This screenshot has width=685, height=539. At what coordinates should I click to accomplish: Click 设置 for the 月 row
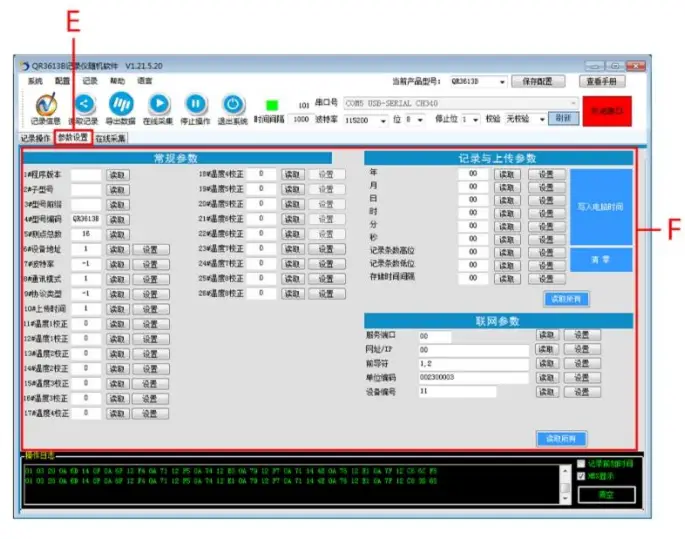[546, 187]
